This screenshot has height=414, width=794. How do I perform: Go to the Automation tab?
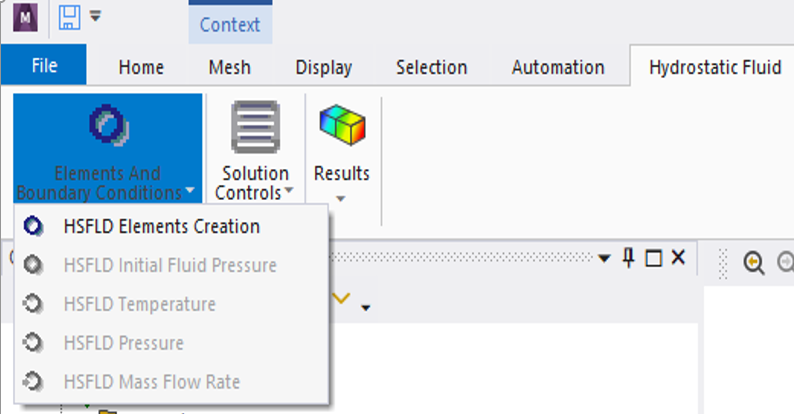[558, 67]
